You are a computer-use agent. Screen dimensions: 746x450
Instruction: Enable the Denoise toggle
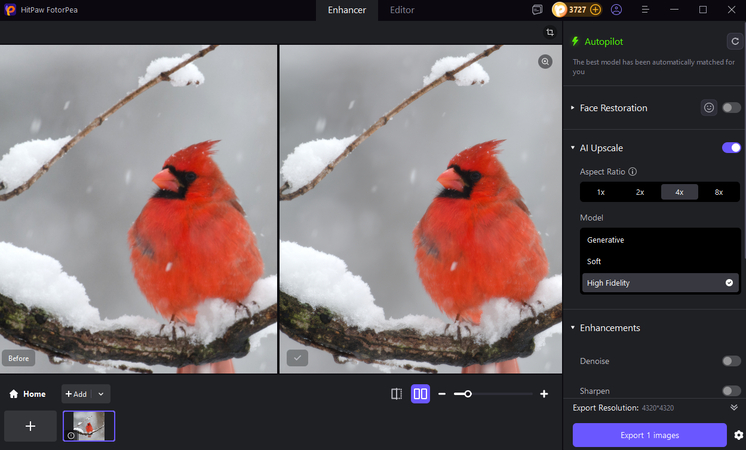[x=731, y=361]
